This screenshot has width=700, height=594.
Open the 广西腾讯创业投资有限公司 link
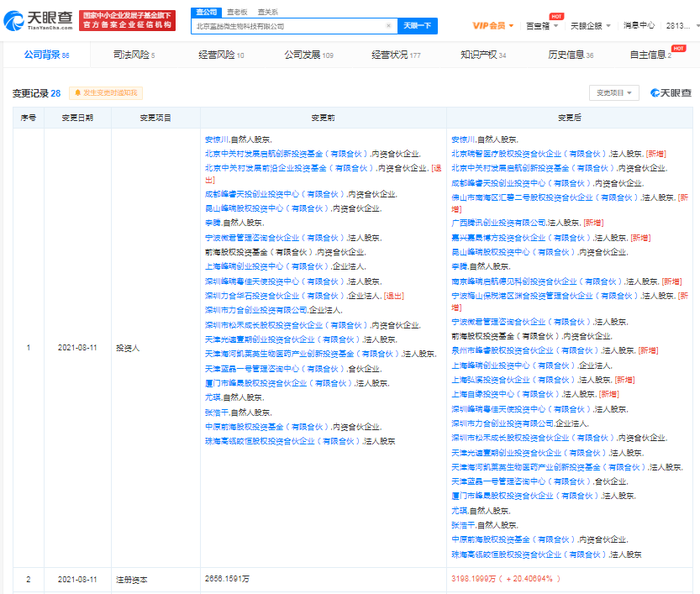pyautogui.click(x=499, y=222)
